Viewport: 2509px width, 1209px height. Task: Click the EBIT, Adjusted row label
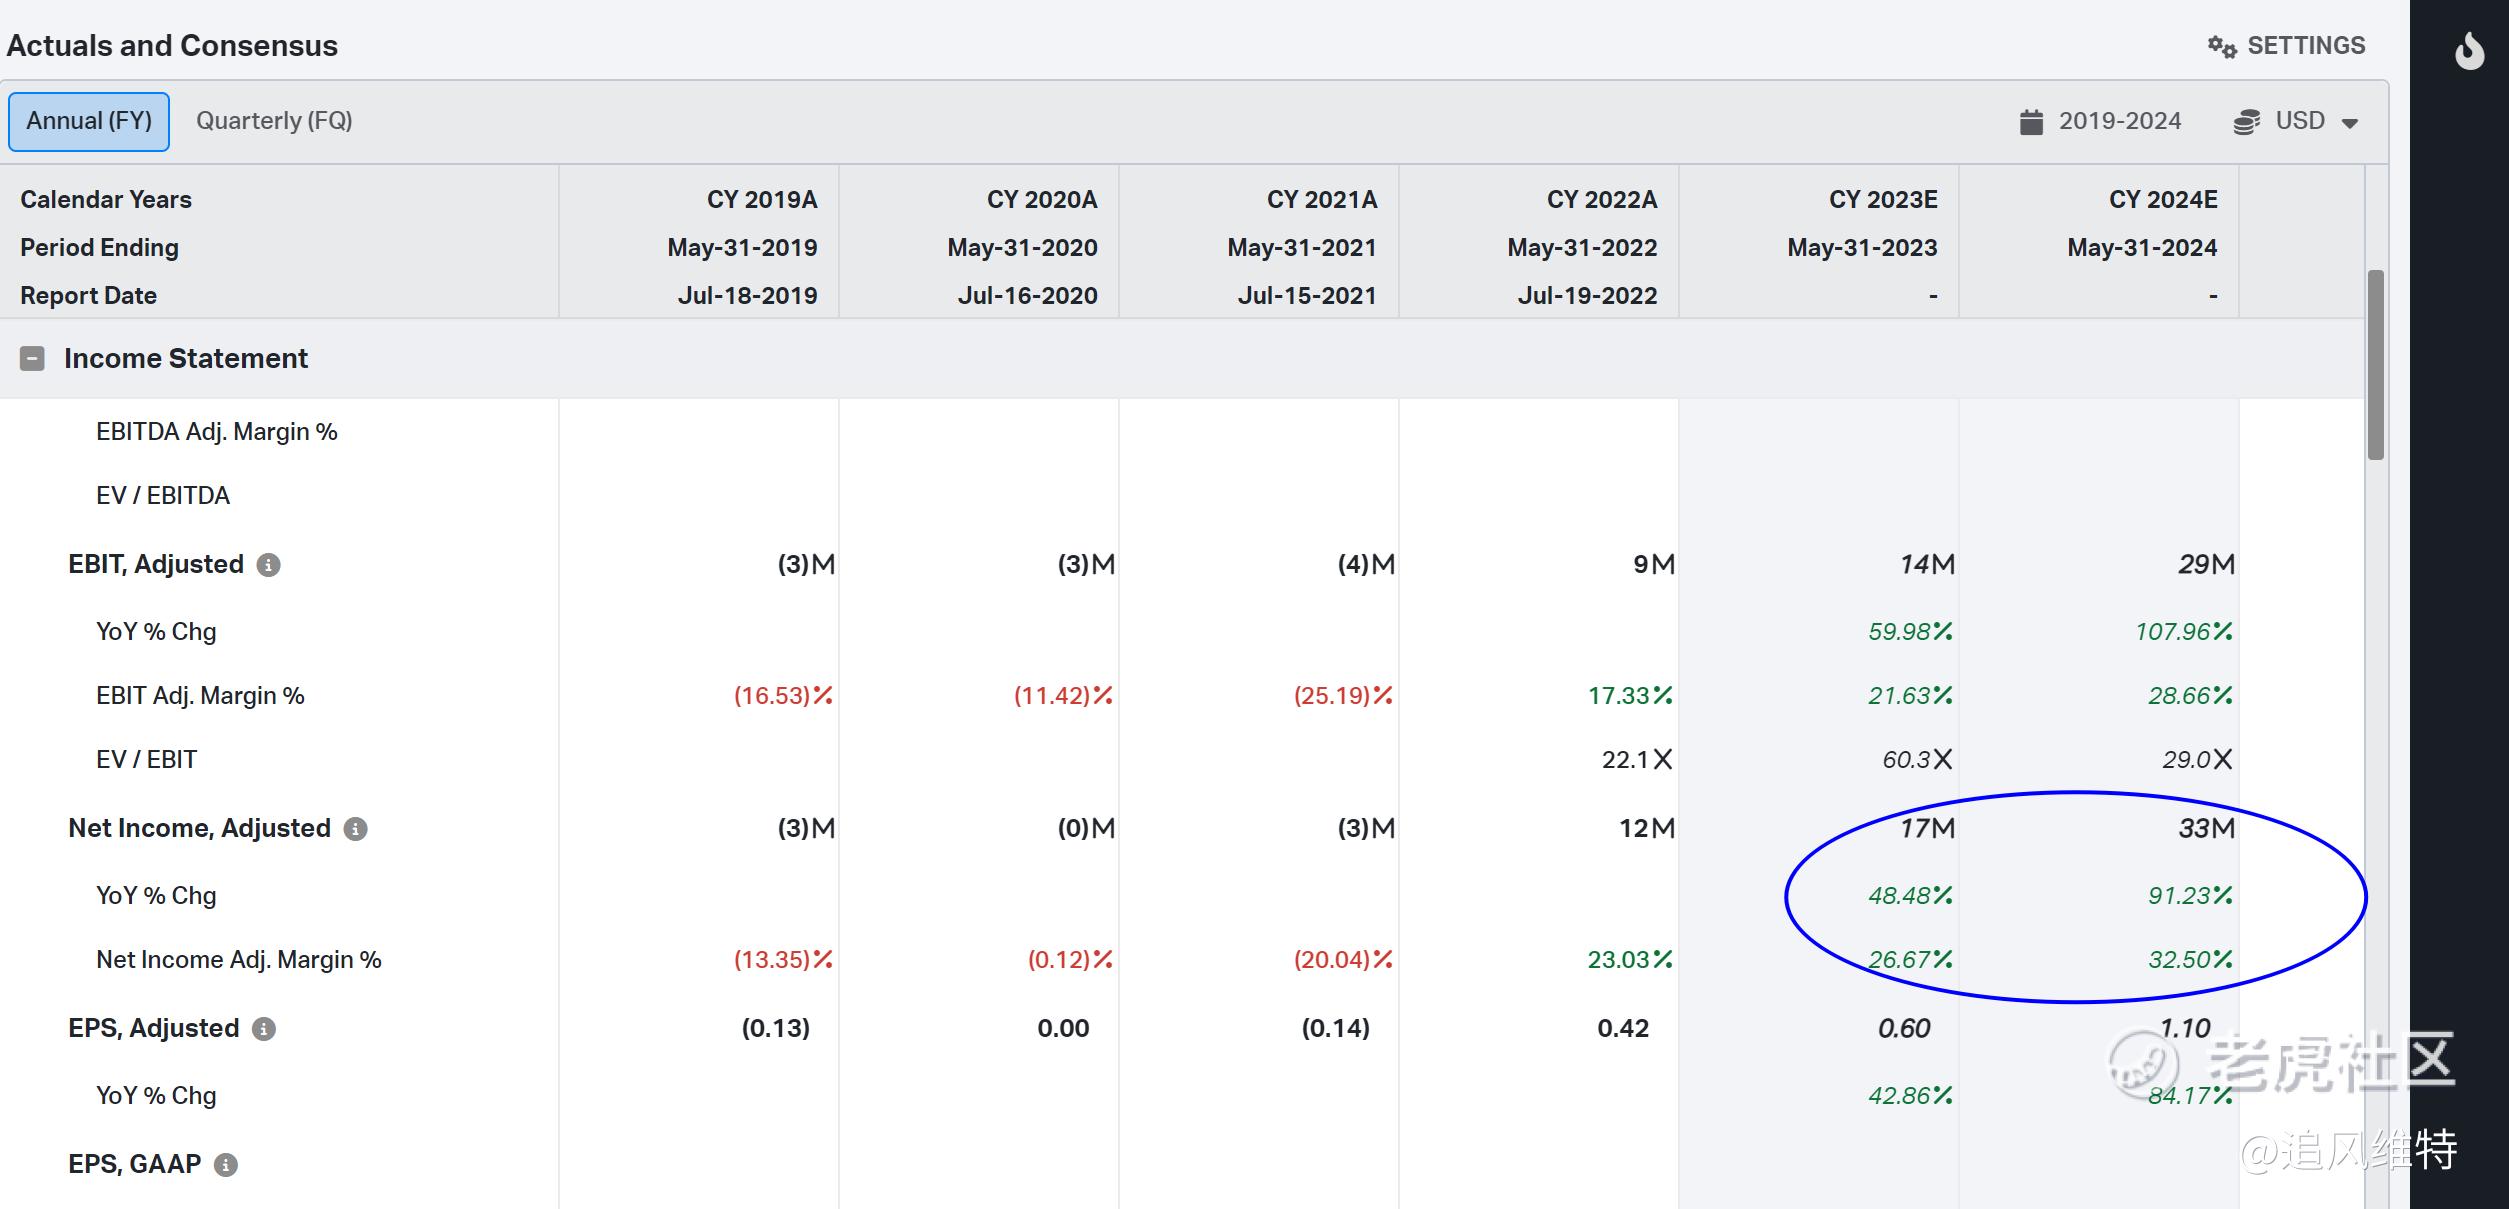[x=156, y=564]
